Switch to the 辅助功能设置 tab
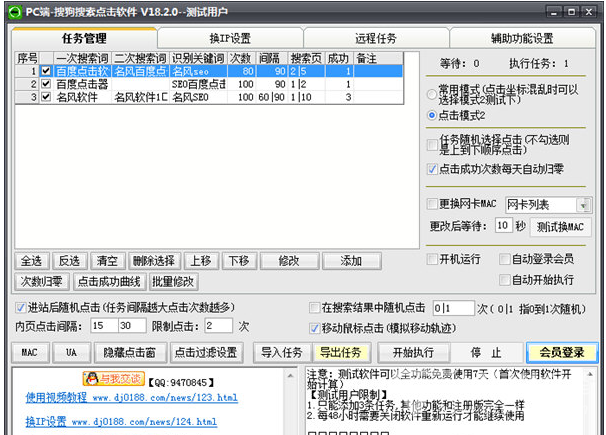Viewport: 606px width, 435px height. 522,38
